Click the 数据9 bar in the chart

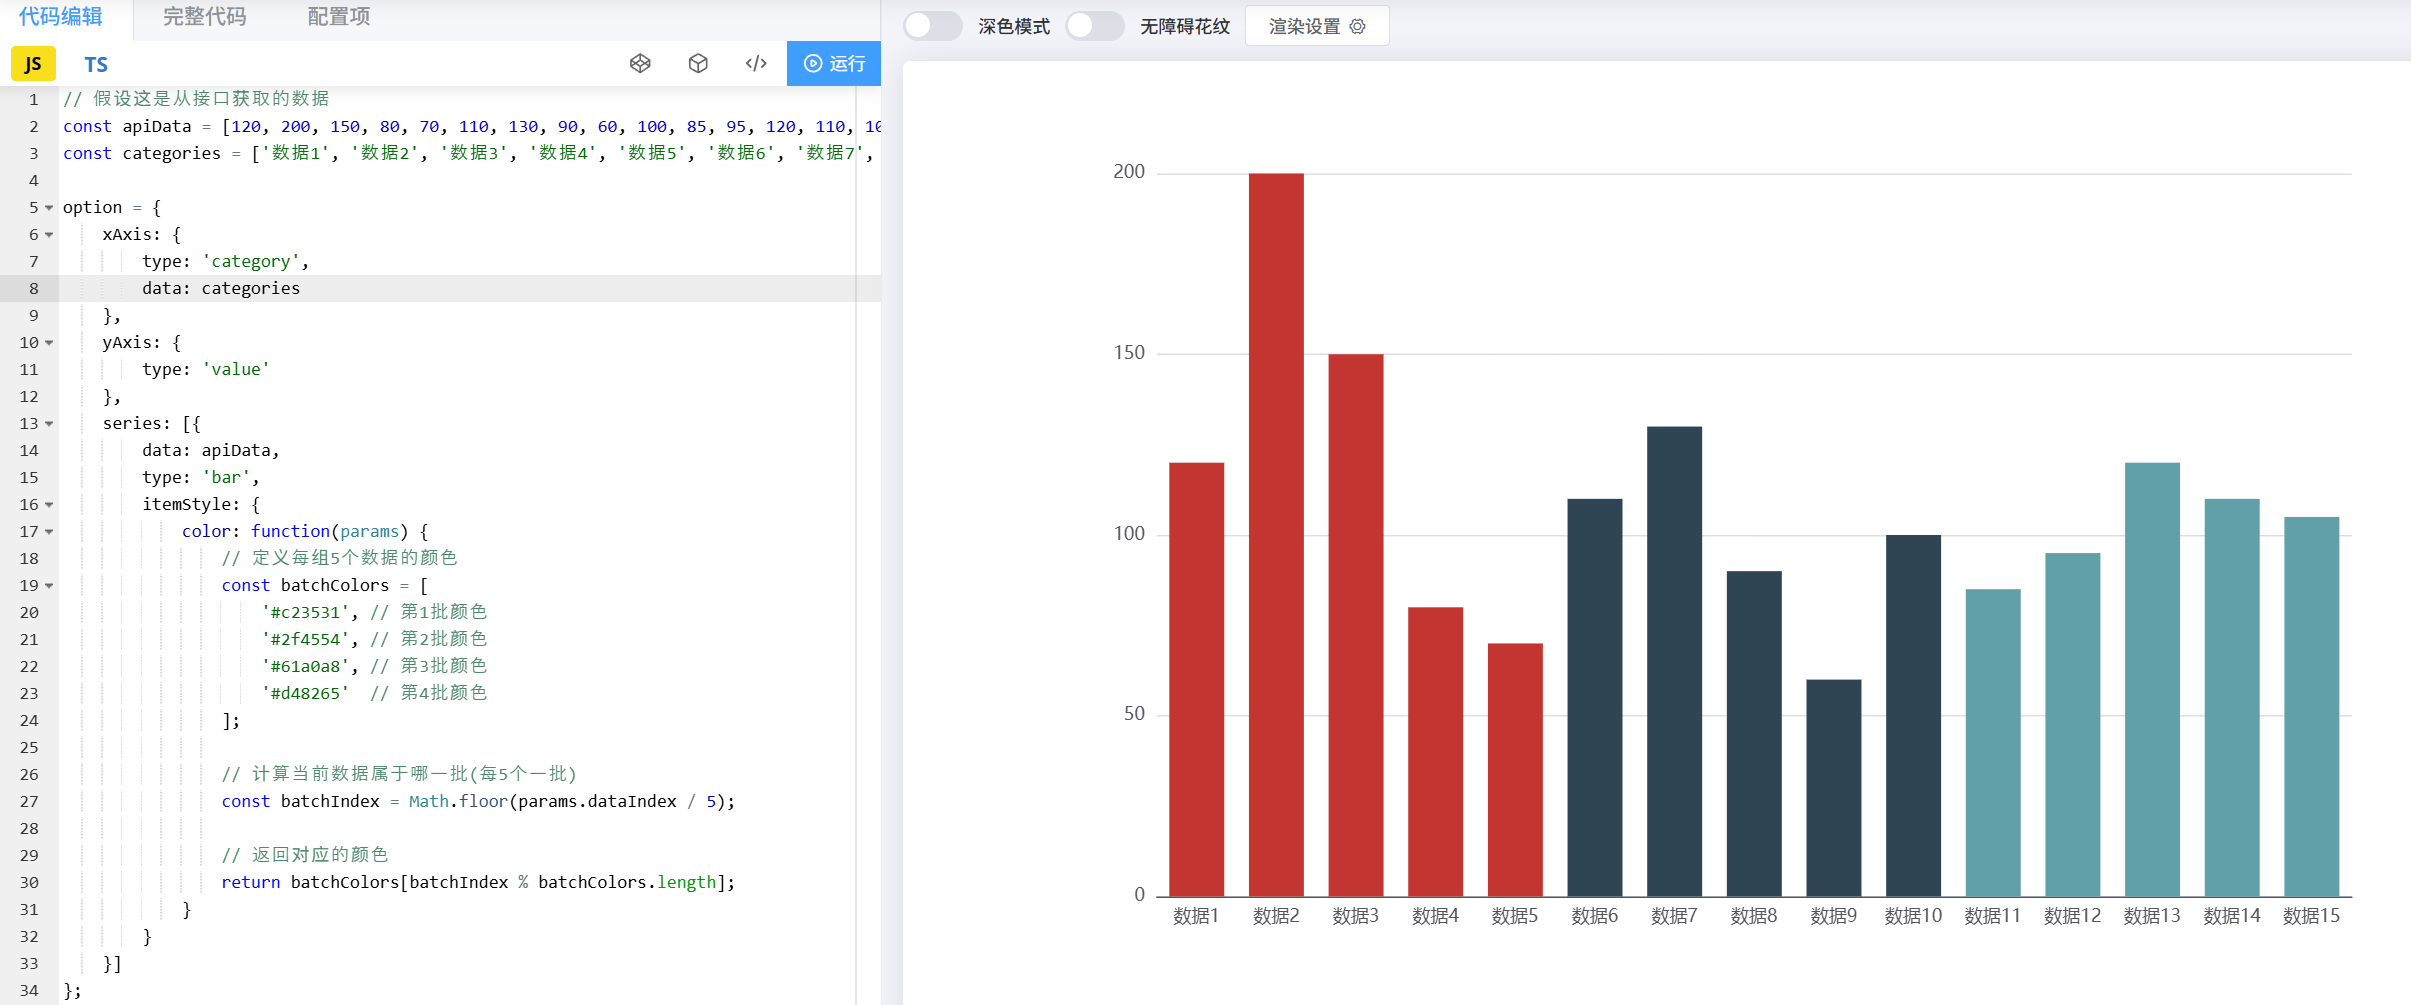tap(1834, 788)
